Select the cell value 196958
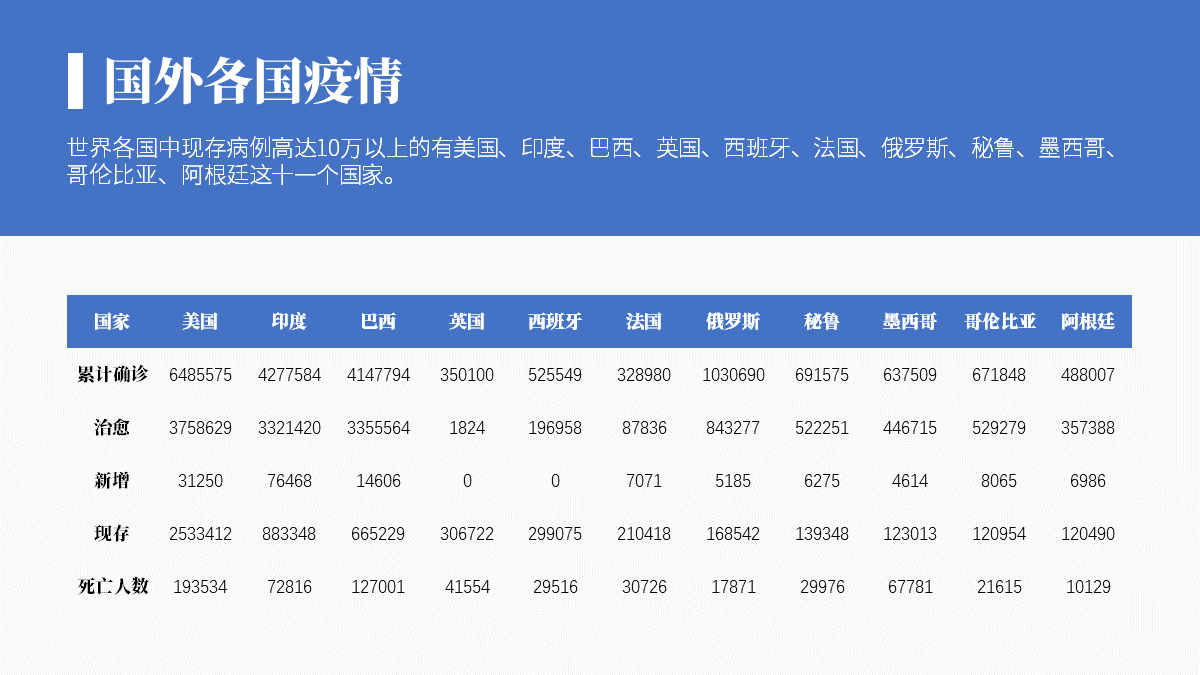 tap(555, 428)
